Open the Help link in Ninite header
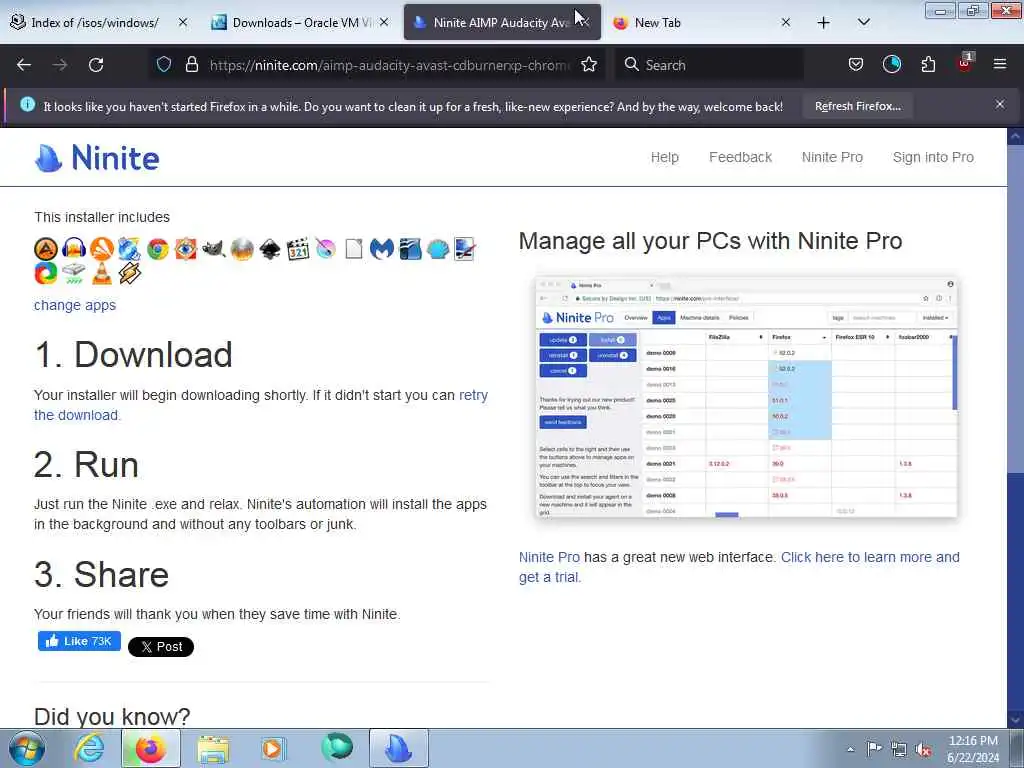The width and height of the screenshot is (1024, 768). click(665, 157)
